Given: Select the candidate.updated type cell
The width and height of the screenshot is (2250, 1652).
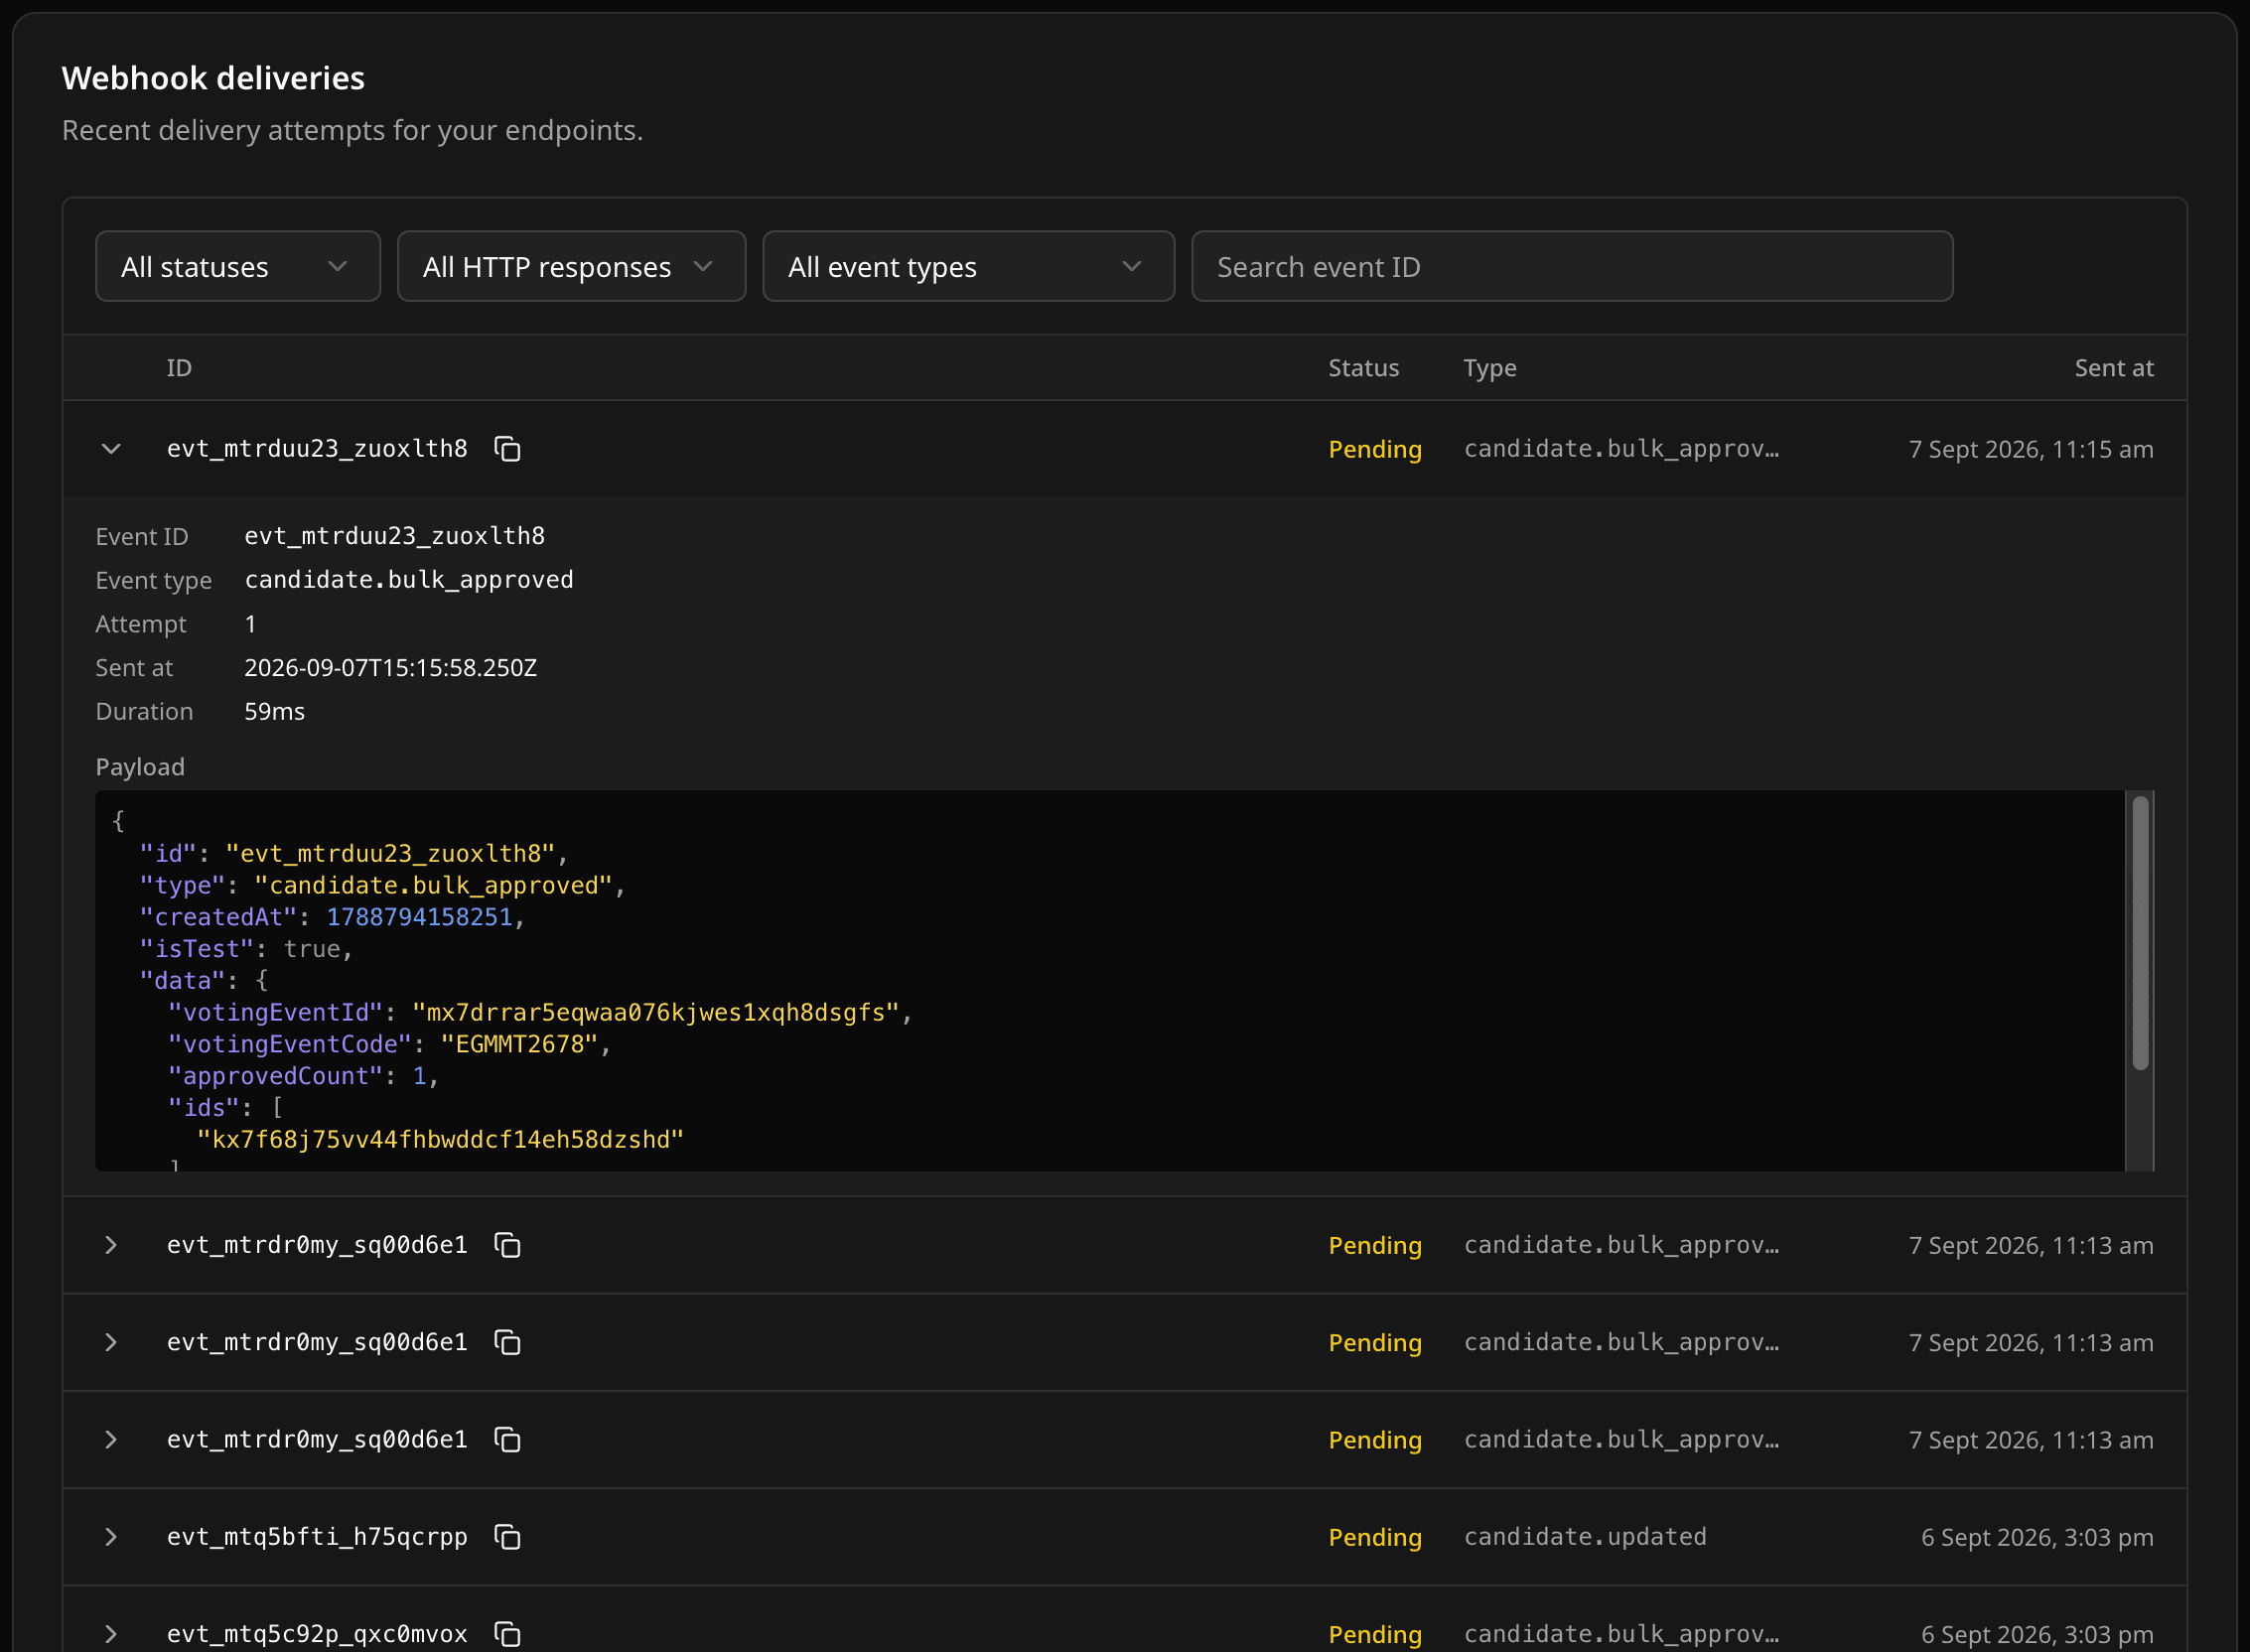Looking at the screenshot, I should 1585,1537.
